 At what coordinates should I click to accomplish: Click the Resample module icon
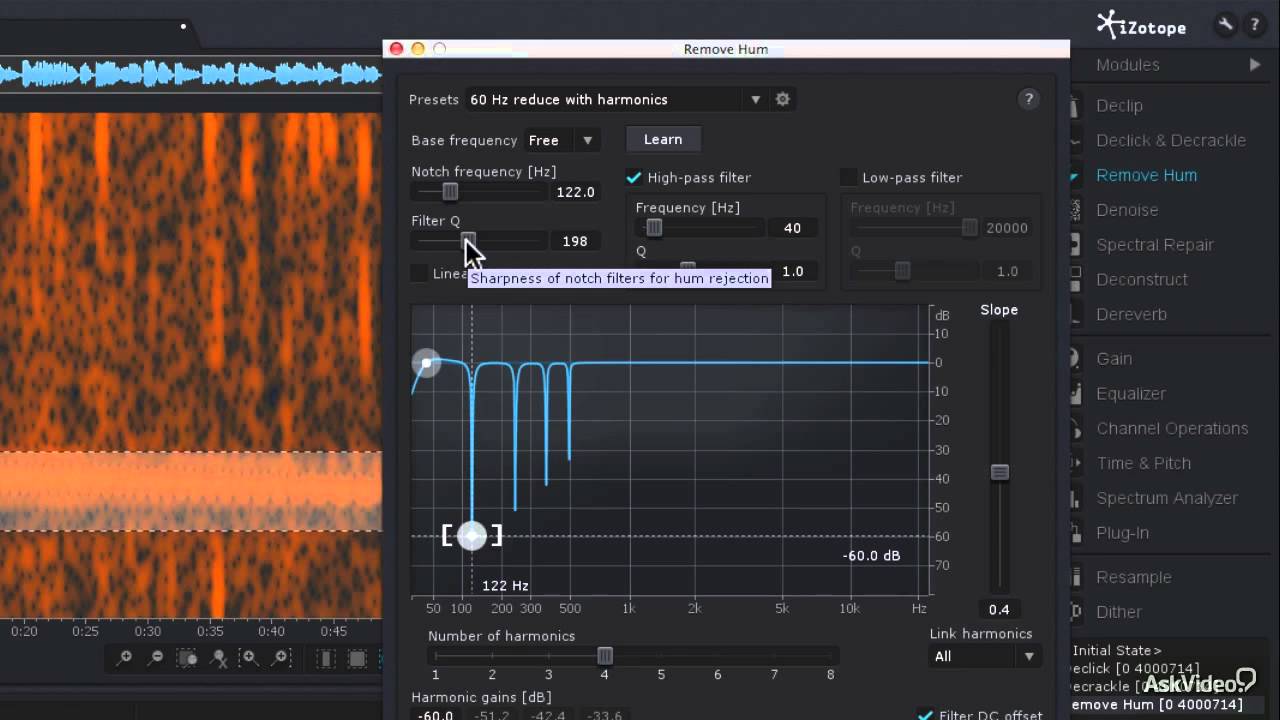point(1076,577)
